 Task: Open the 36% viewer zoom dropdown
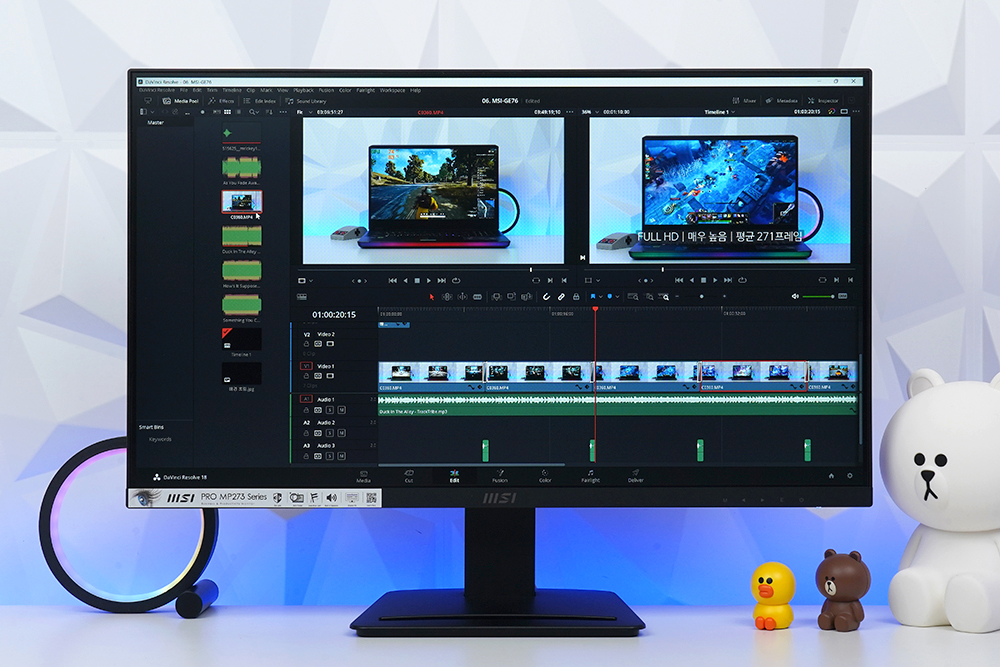(x=590, y=112)
